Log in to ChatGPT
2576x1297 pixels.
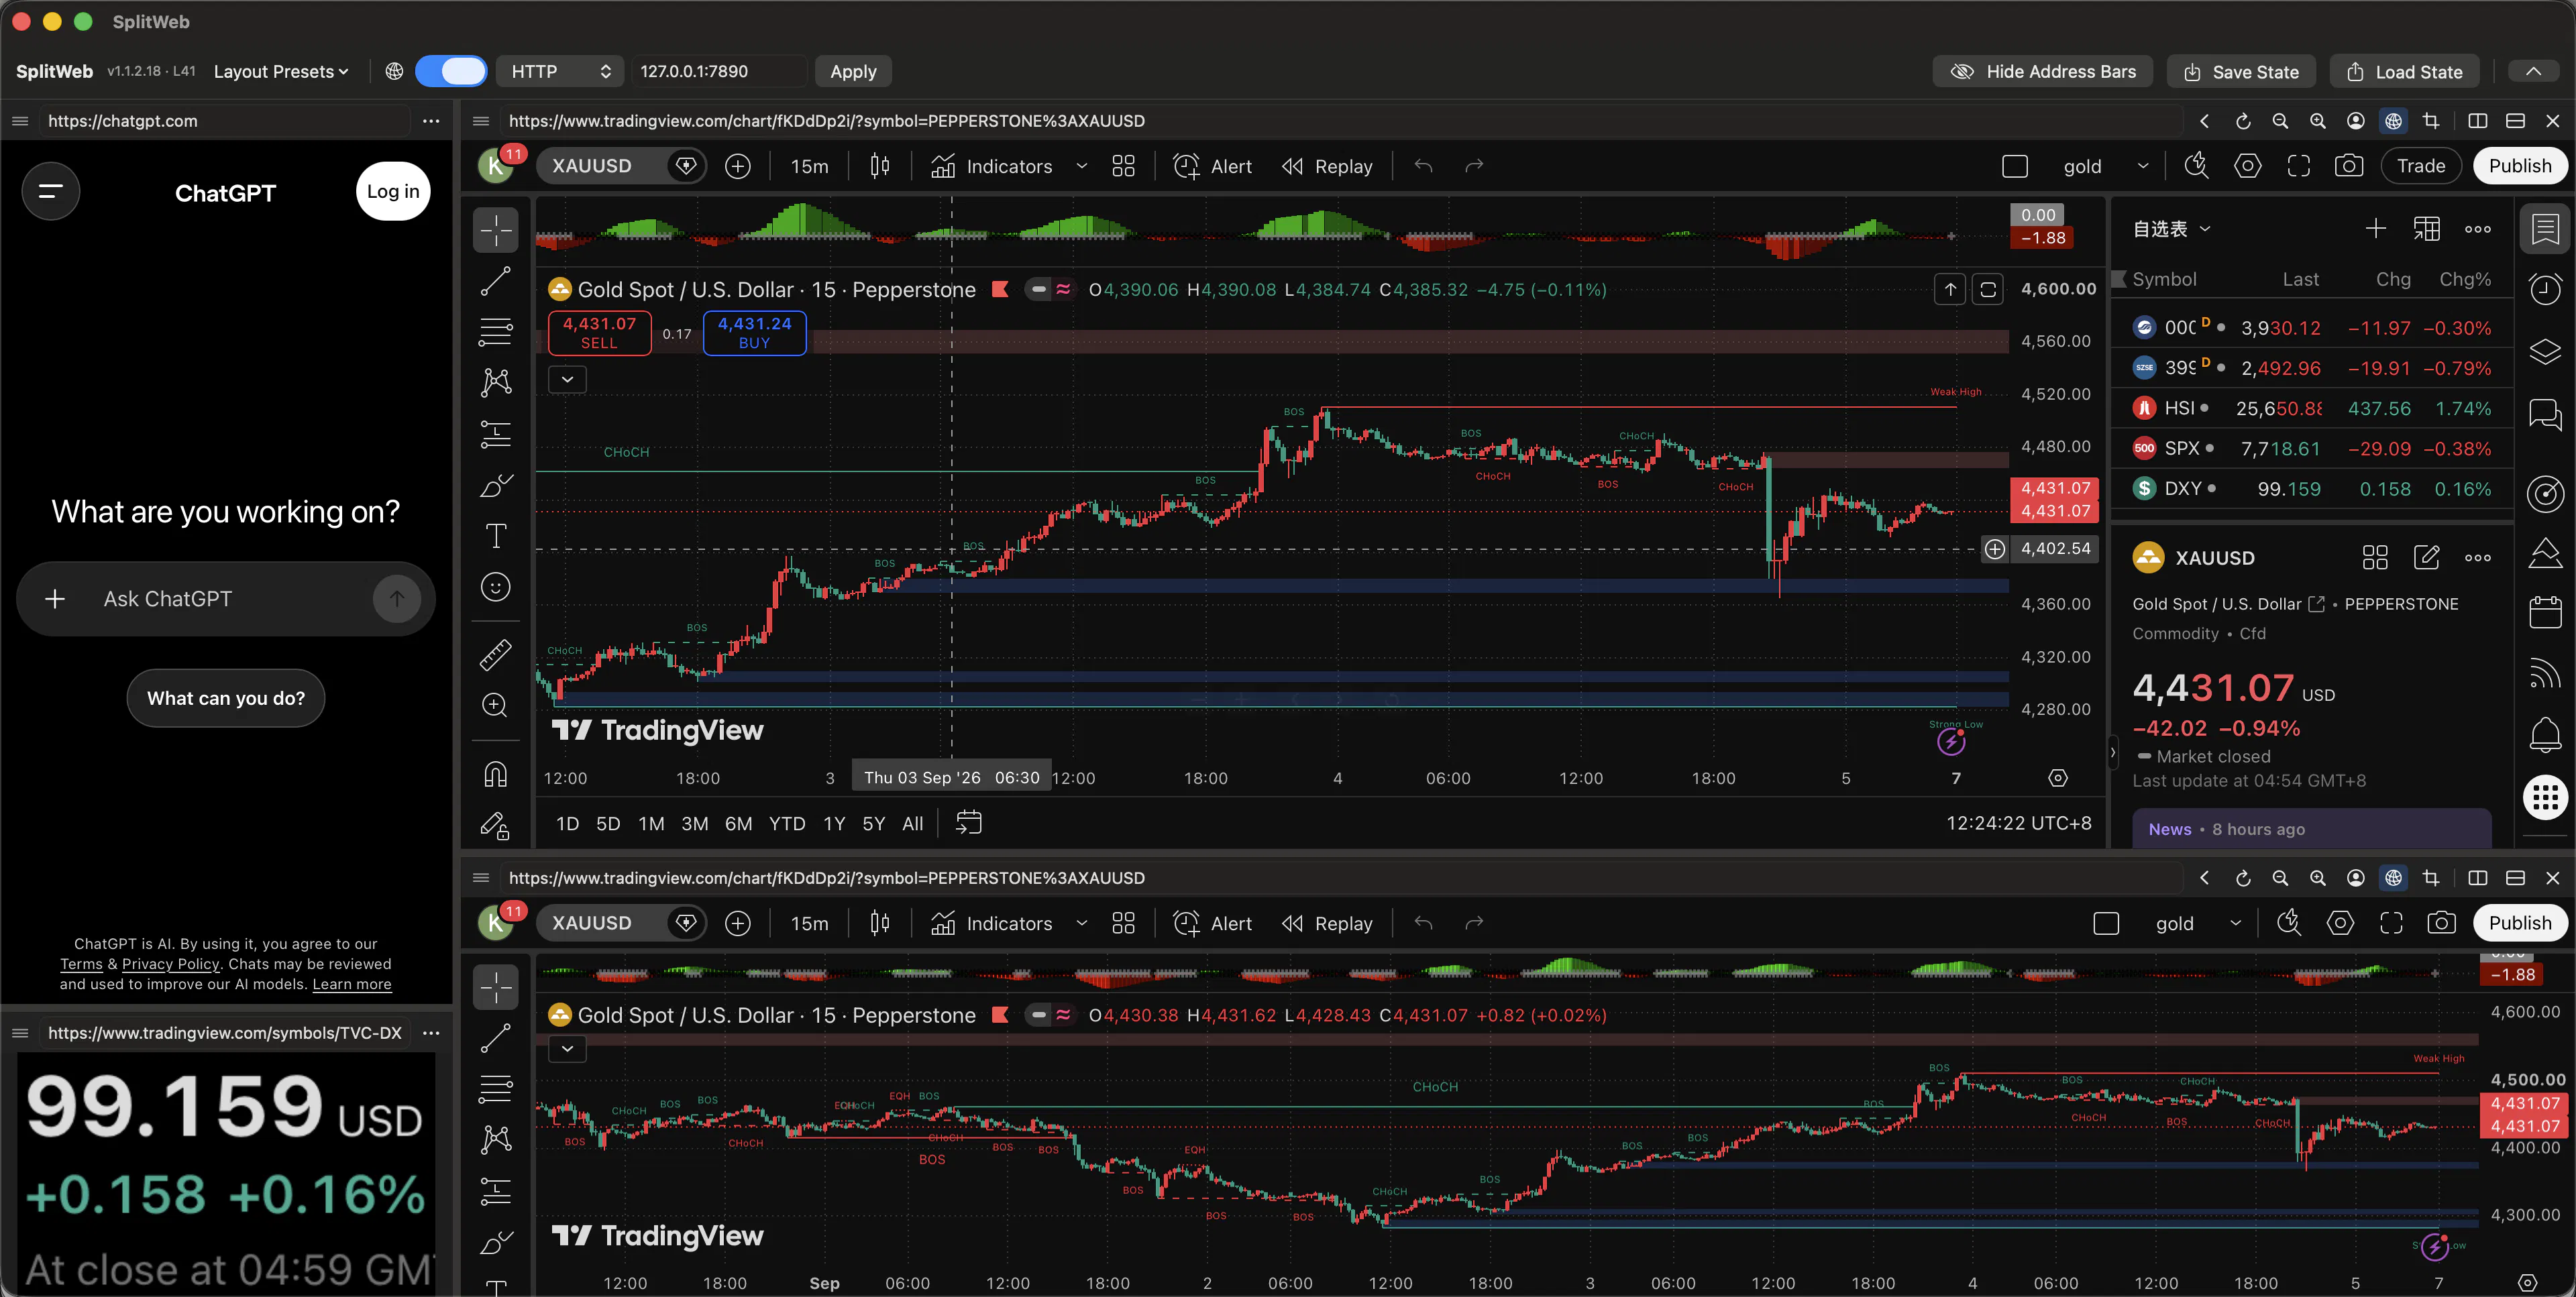click(x=393, y=191)
